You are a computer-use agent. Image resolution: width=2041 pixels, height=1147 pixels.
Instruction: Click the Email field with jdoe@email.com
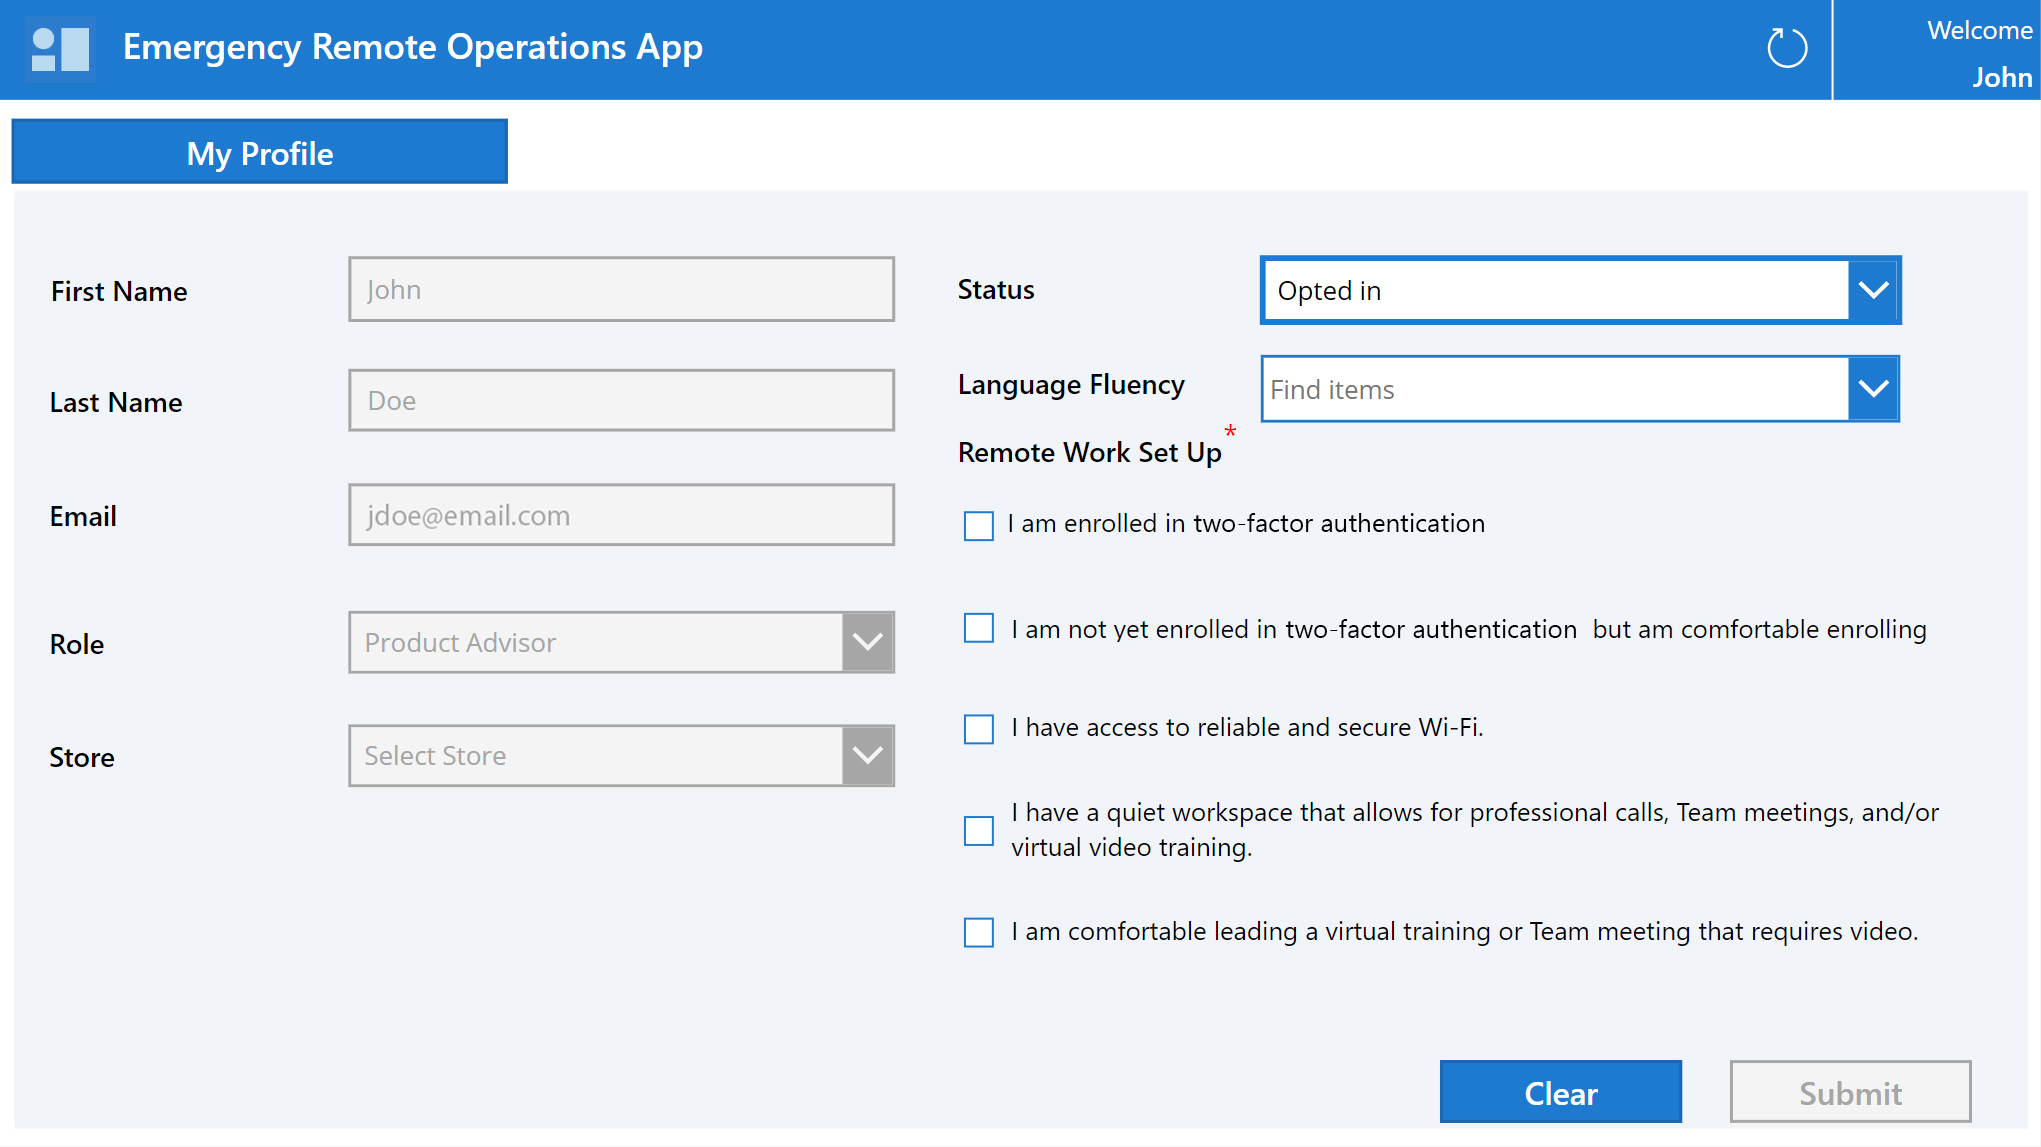(x=621, y=515)
